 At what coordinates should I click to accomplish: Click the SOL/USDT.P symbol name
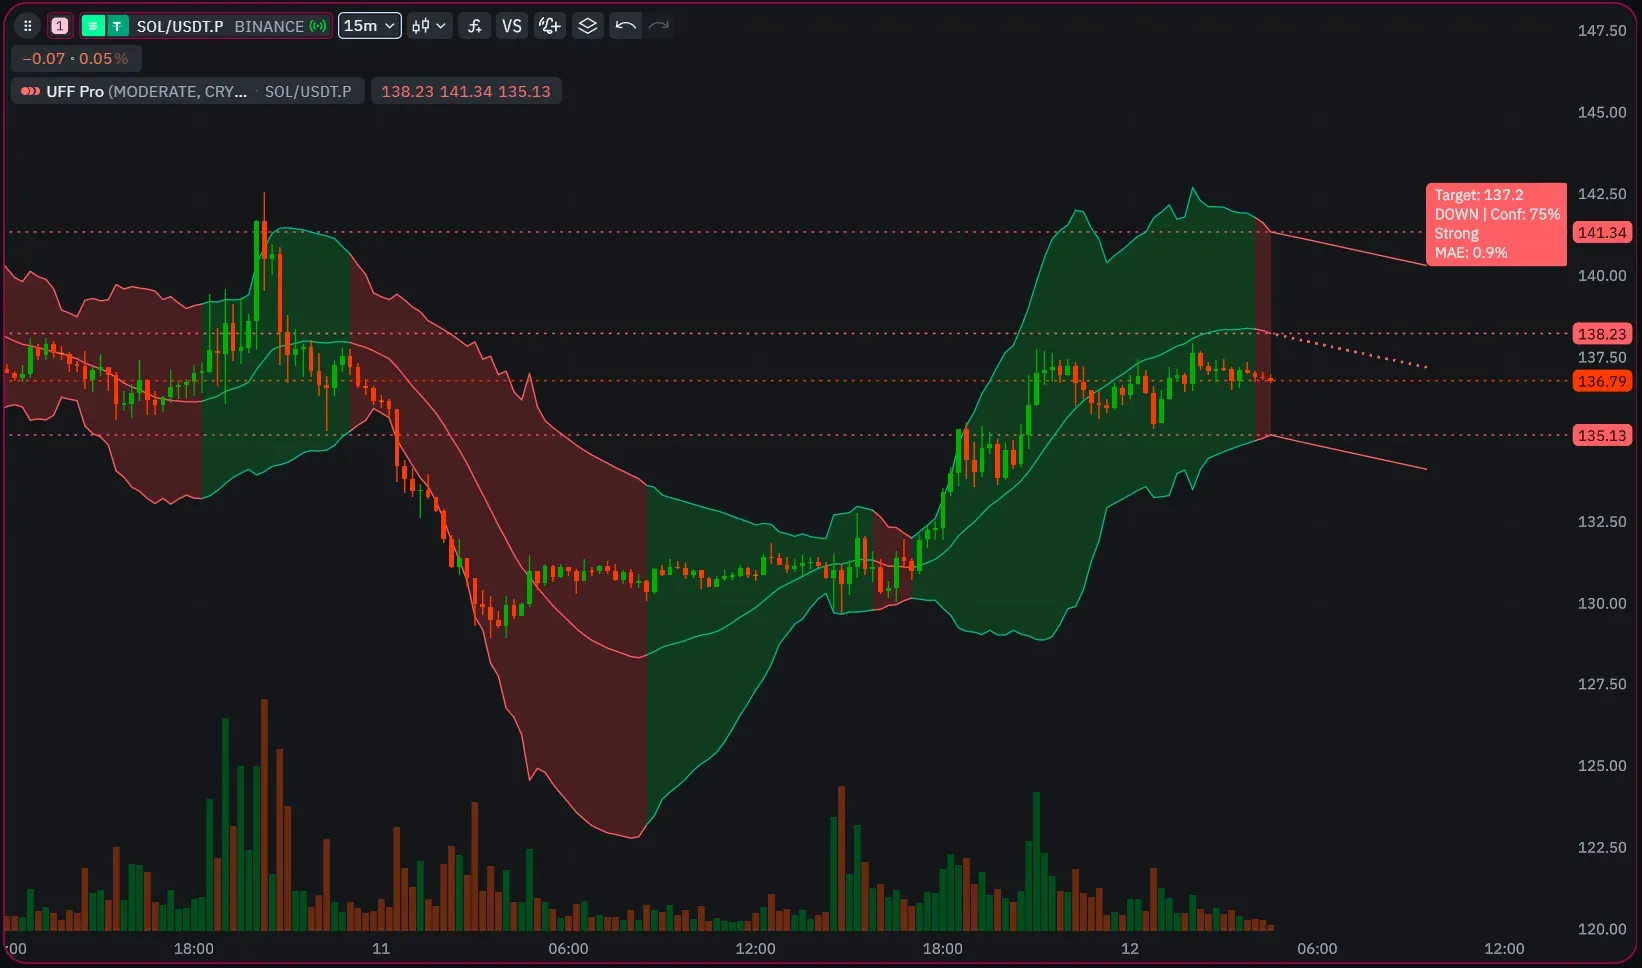pyautogui.click(x=180, y=26)
